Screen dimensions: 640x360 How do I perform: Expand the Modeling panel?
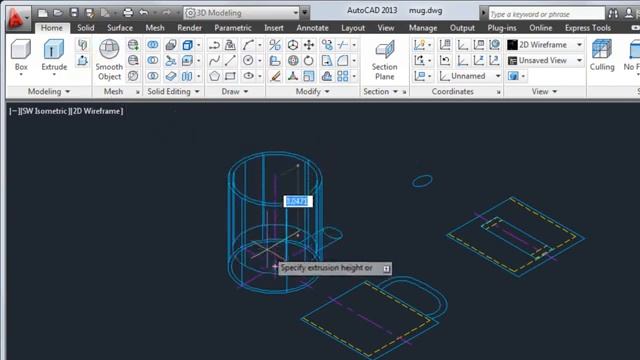point(49,91)
